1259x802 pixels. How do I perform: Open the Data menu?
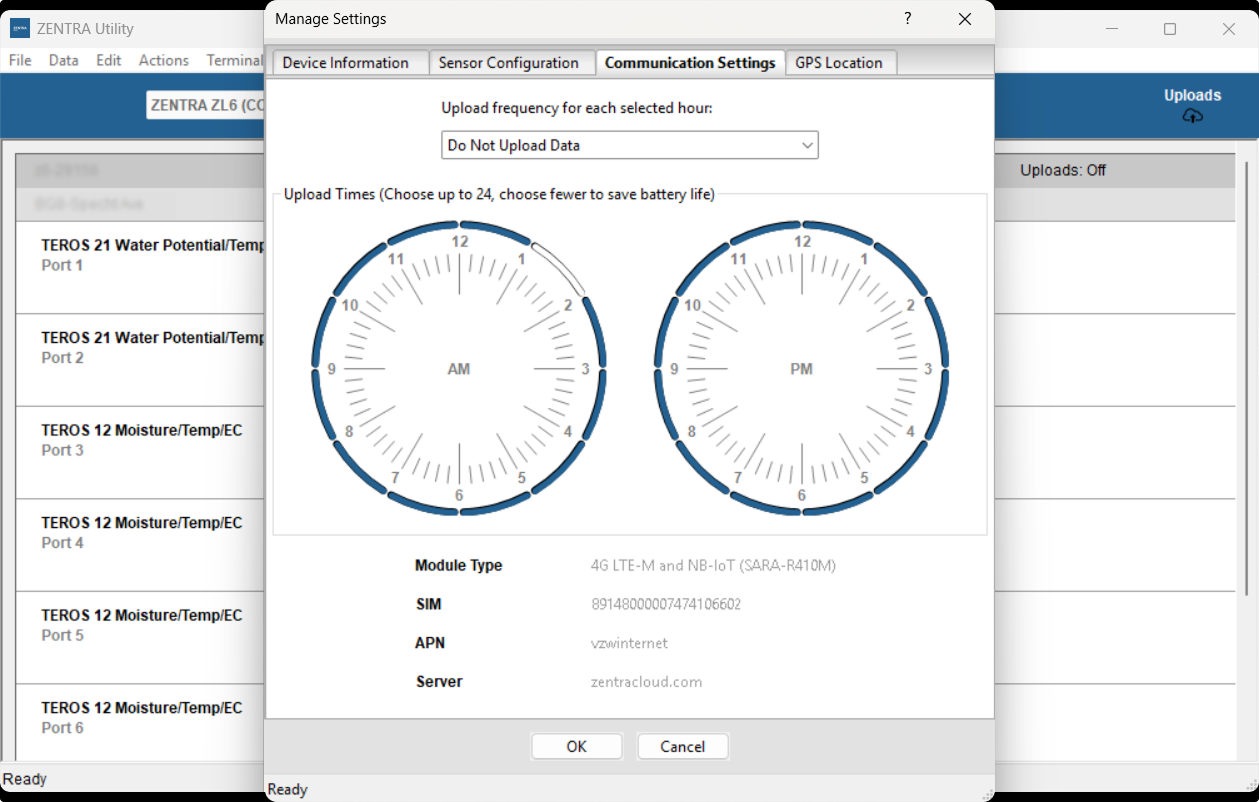pos(64,60)
